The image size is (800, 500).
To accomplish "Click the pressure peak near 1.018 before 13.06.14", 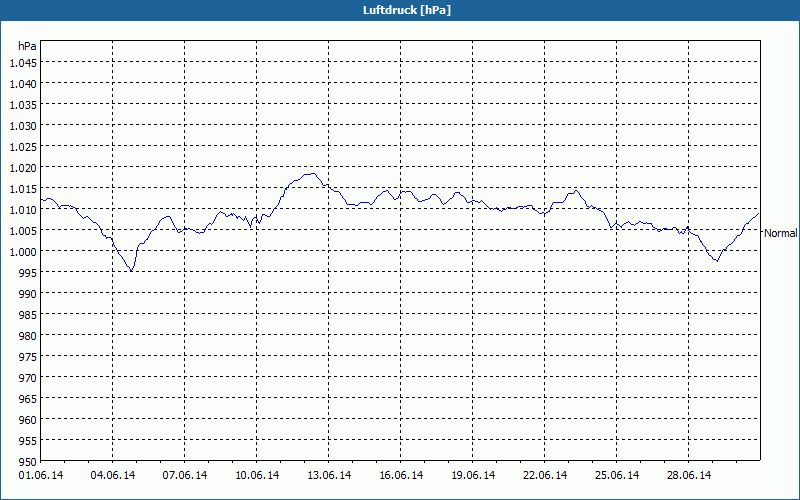I will [311, 174].
